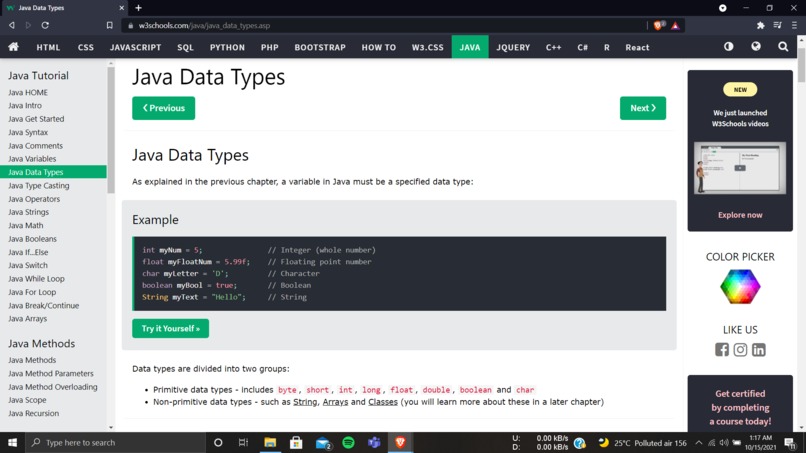Screen dimensions: 806x453
Task: Select HTML in top navigation
Action: pyautogui.click(x=48, y=47)
